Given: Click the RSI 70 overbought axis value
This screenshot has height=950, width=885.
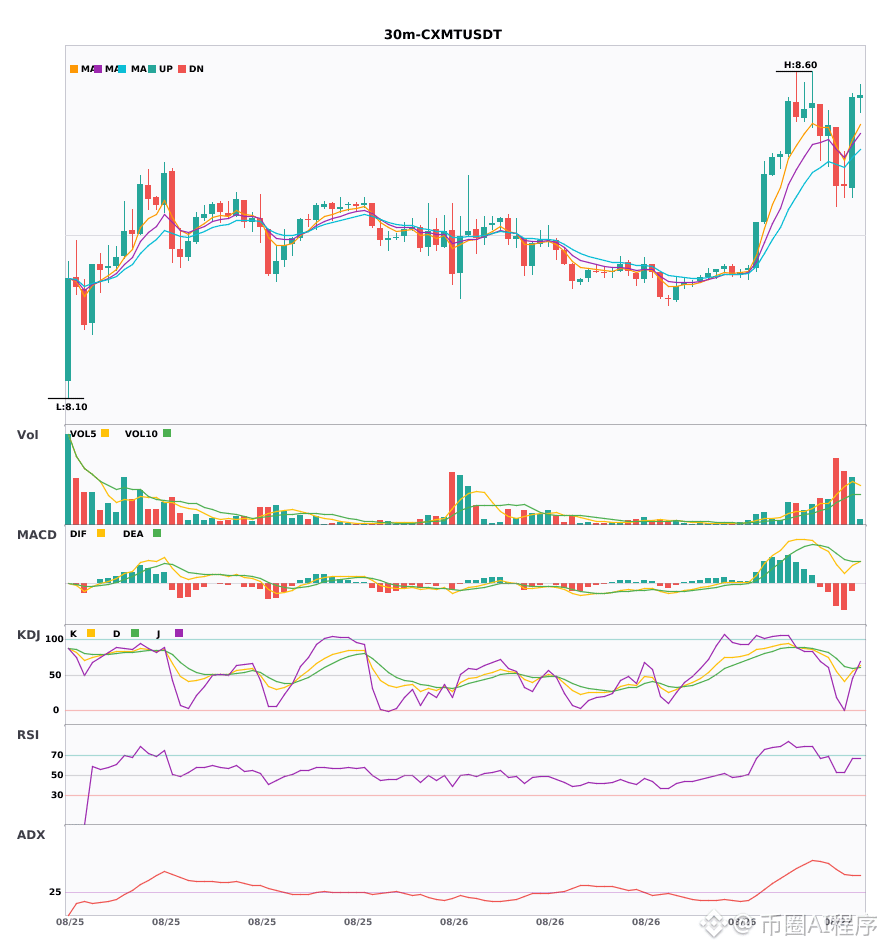Looking at the screenshot, I should point(57,755).
